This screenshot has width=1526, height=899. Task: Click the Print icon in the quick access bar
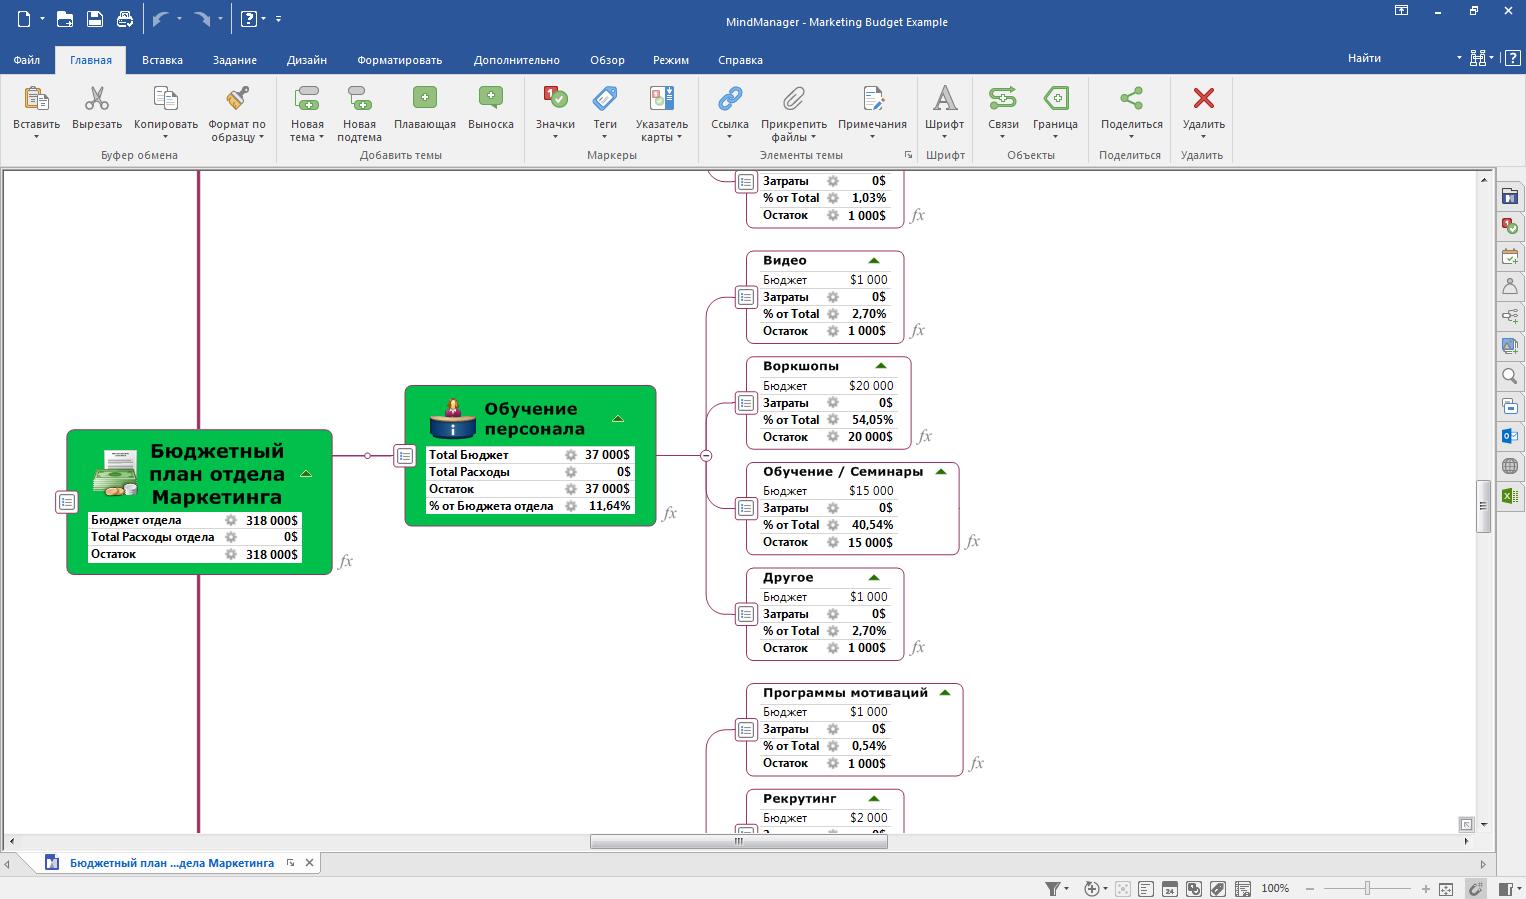point(124,19)
